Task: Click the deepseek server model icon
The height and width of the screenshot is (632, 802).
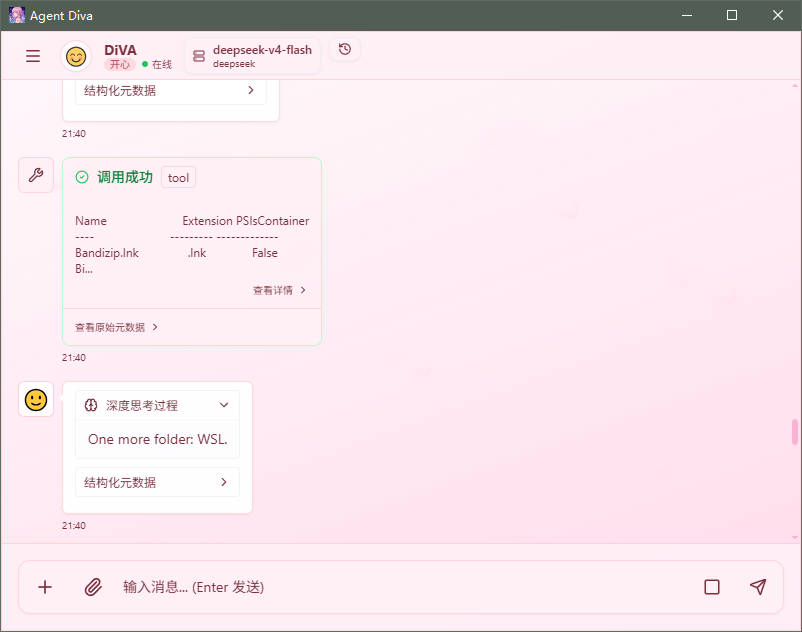Action: 198,56
